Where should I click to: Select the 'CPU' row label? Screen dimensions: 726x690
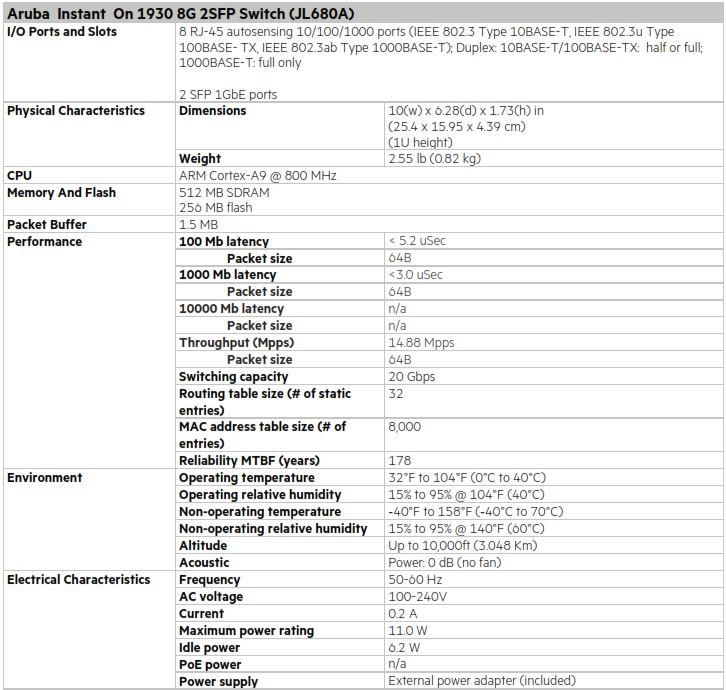(19, 176)
